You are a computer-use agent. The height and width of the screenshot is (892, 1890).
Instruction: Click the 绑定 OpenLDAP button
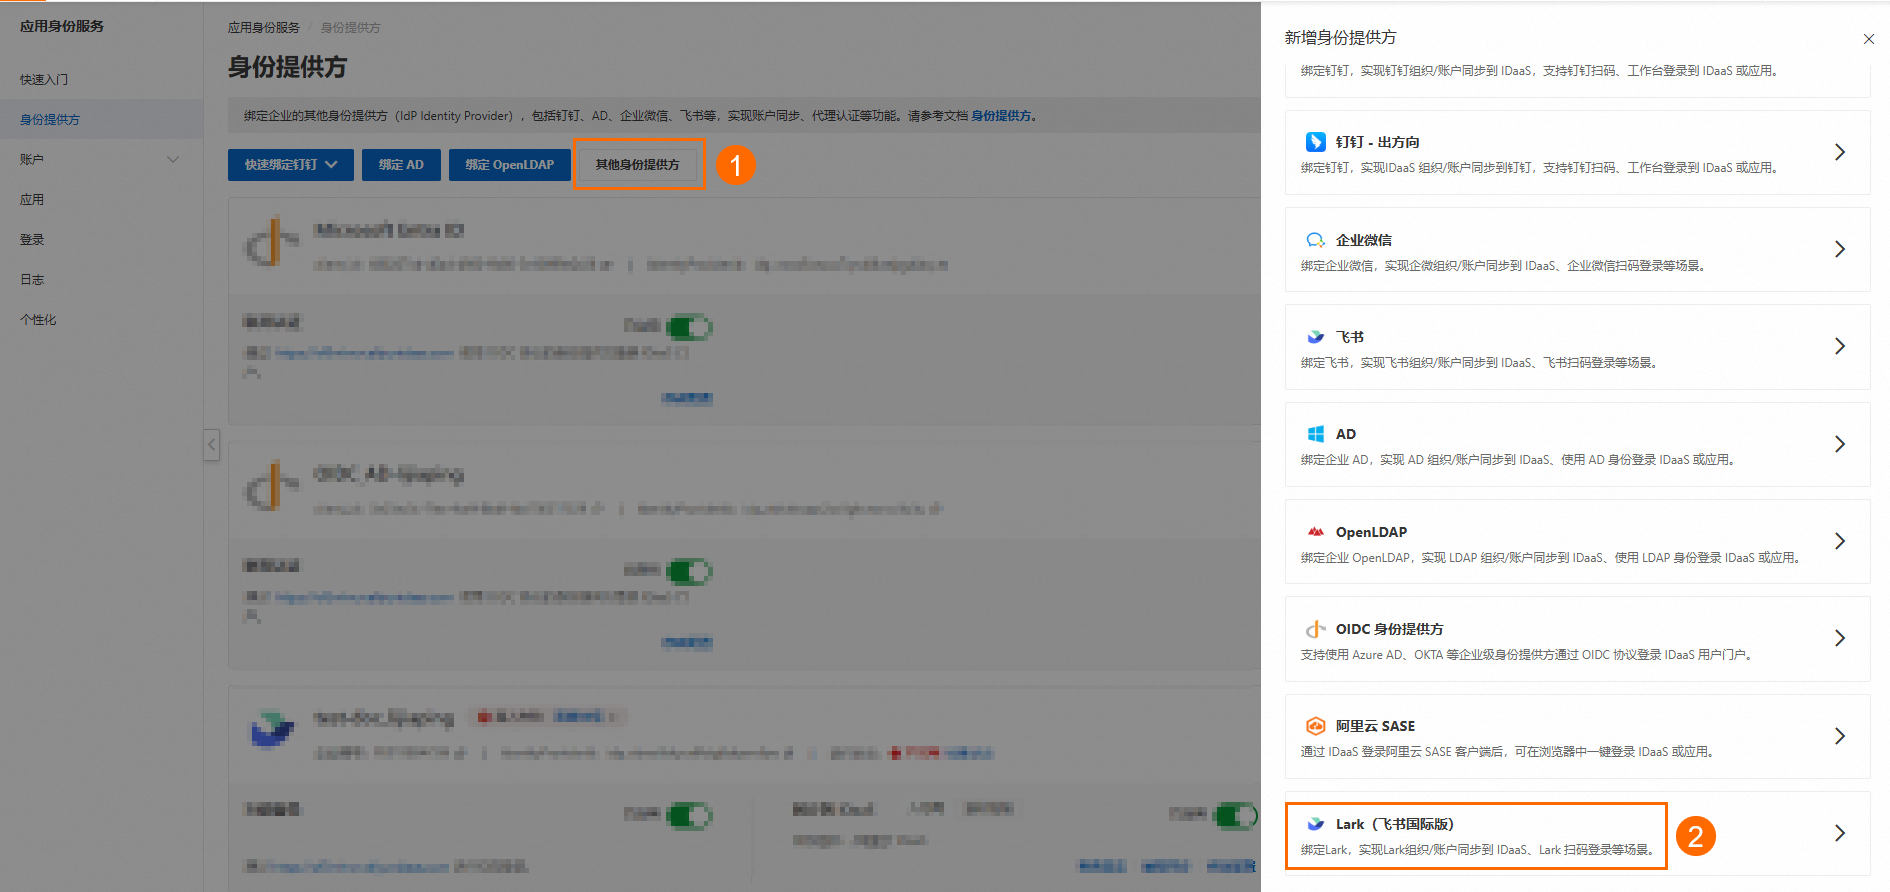[x=509, y=165]
